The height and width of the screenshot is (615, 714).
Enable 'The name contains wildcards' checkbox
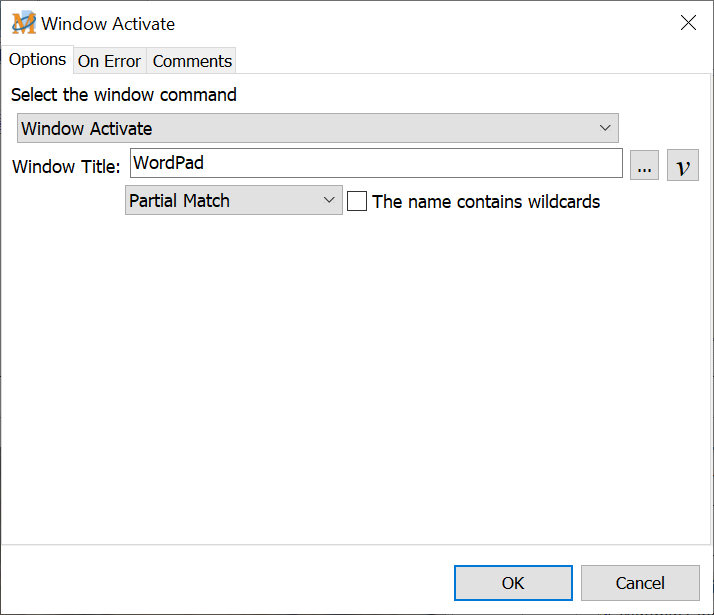coord(357,201)
